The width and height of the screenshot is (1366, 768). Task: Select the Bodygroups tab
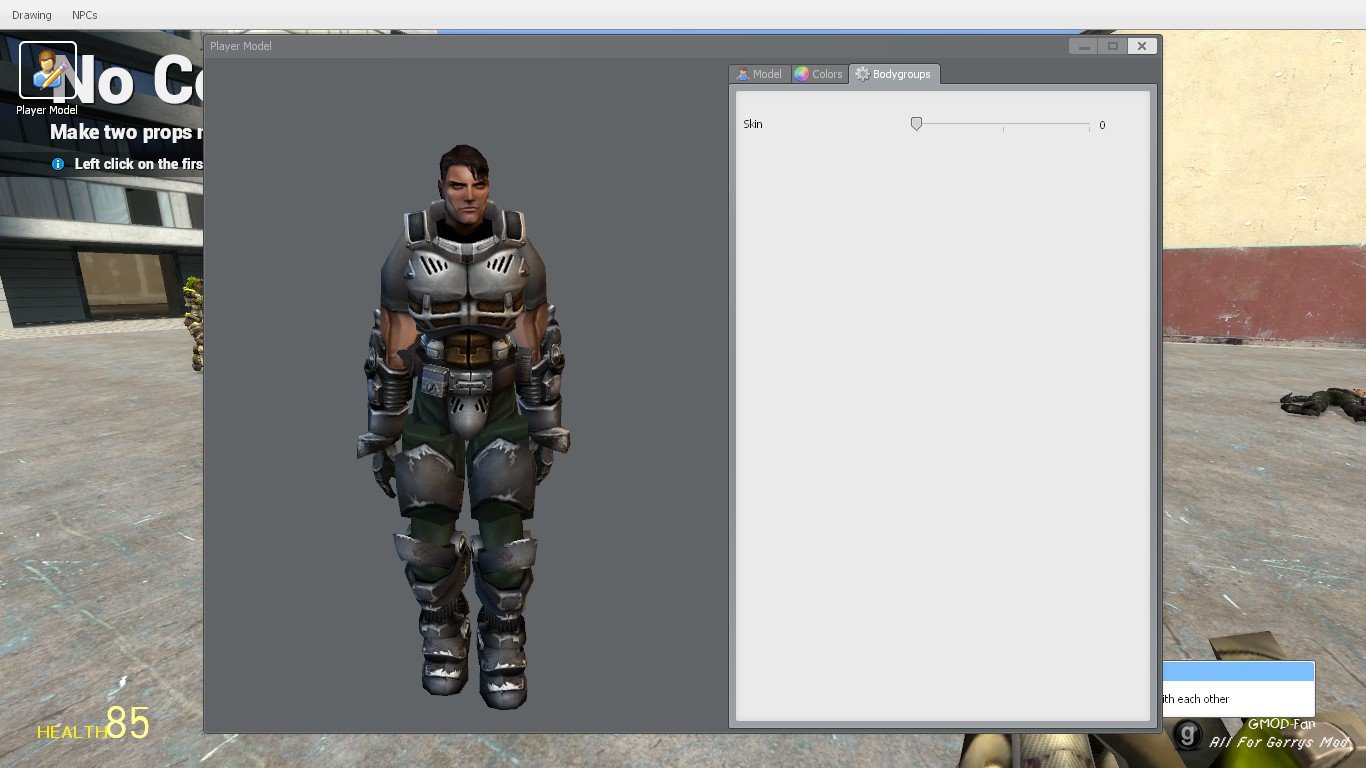pos(894,74)
